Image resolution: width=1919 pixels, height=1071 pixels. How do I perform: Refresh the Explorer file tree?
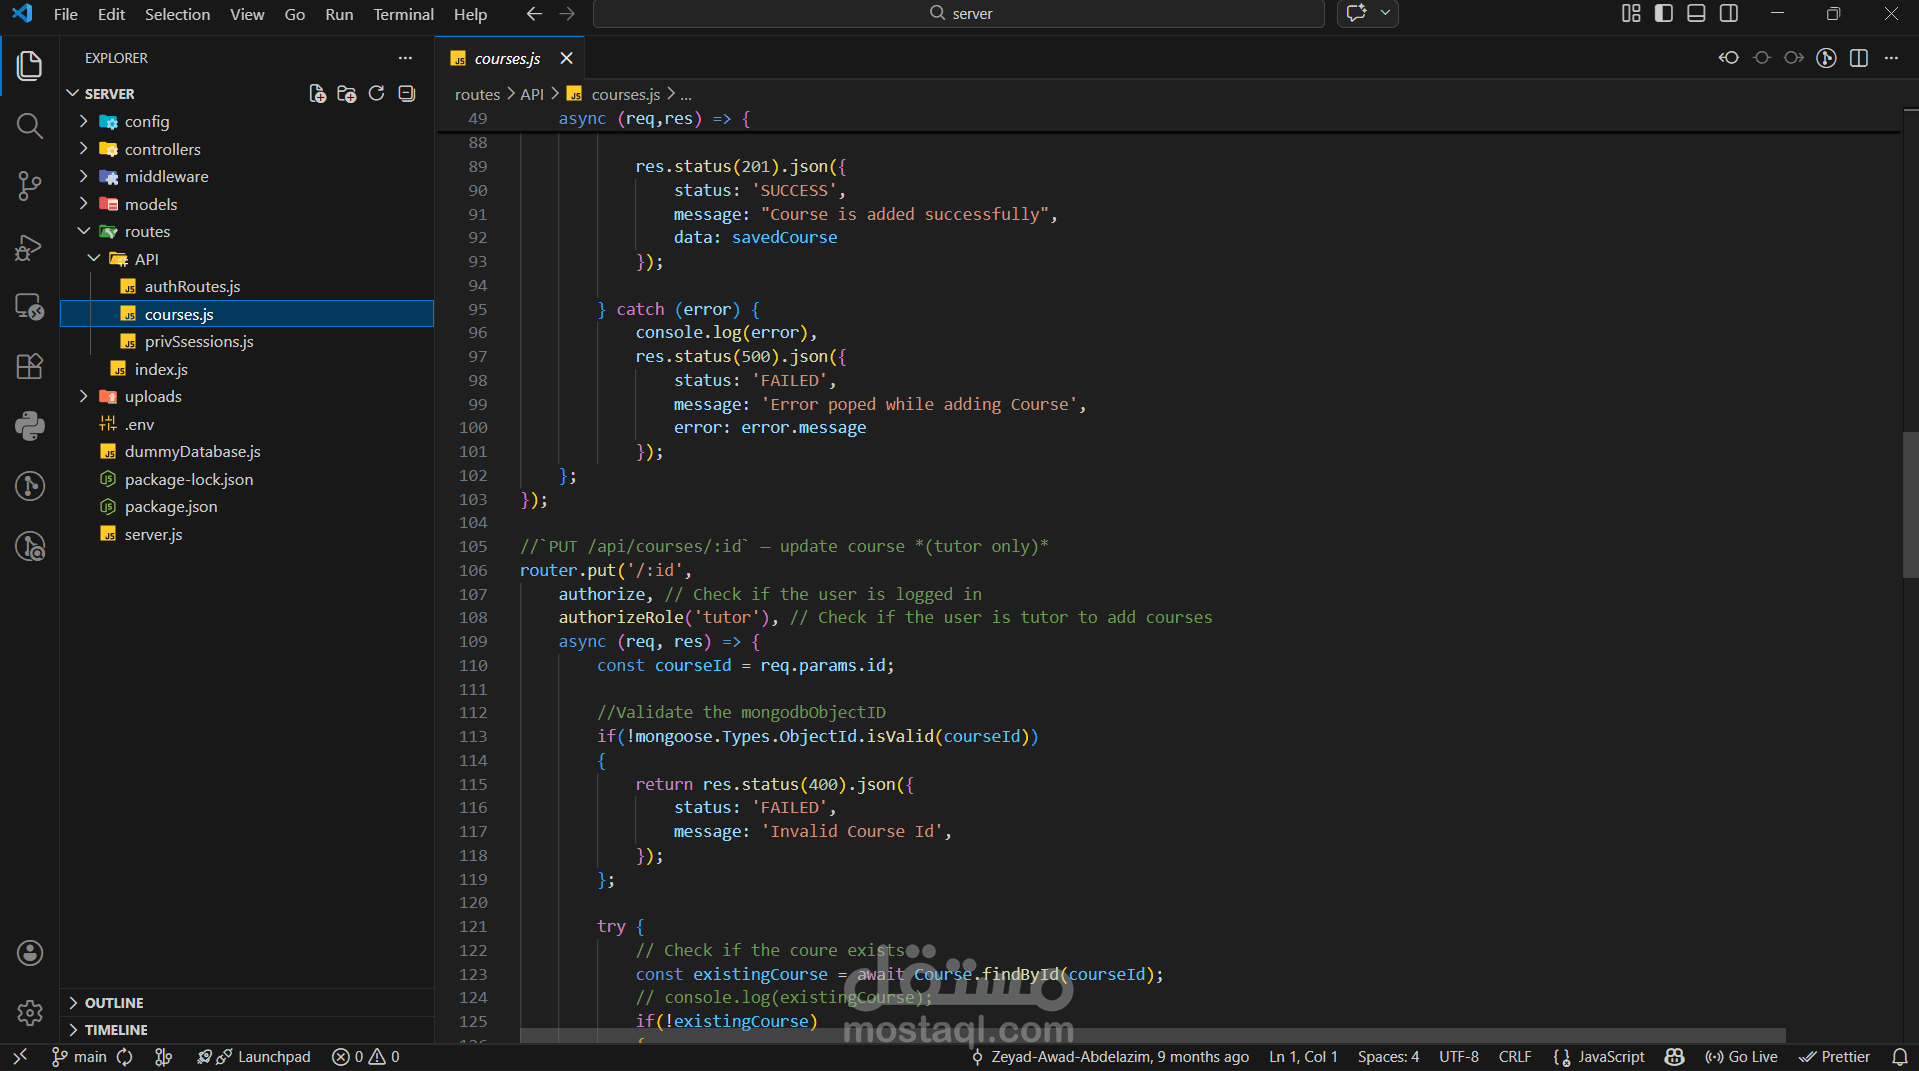click(376, 93)
